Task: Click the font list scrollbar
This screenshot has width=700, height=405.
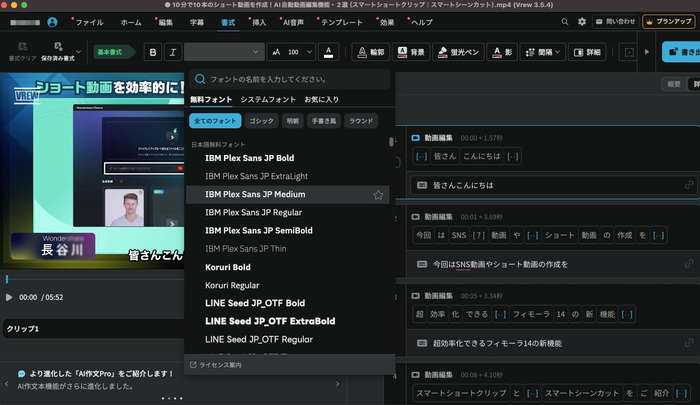Action: [x=392, y=142]
